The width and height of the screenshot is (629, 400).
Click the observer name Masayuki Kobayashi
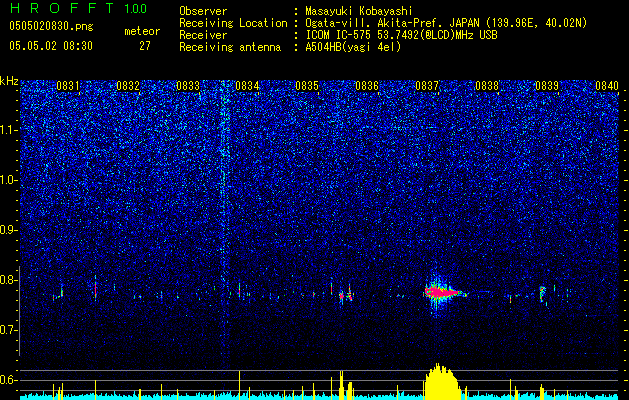pyautogui.click(x=359, y=11)
